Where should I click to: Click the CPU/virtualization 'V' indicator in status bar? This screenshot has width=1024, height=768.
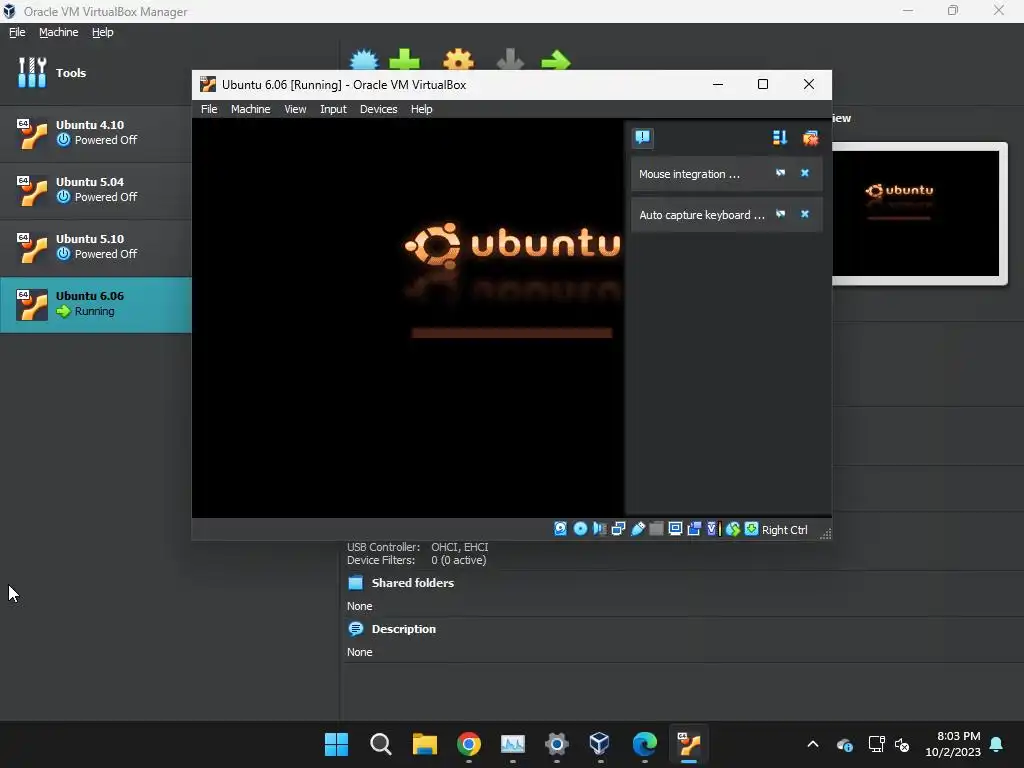[712, 529]
